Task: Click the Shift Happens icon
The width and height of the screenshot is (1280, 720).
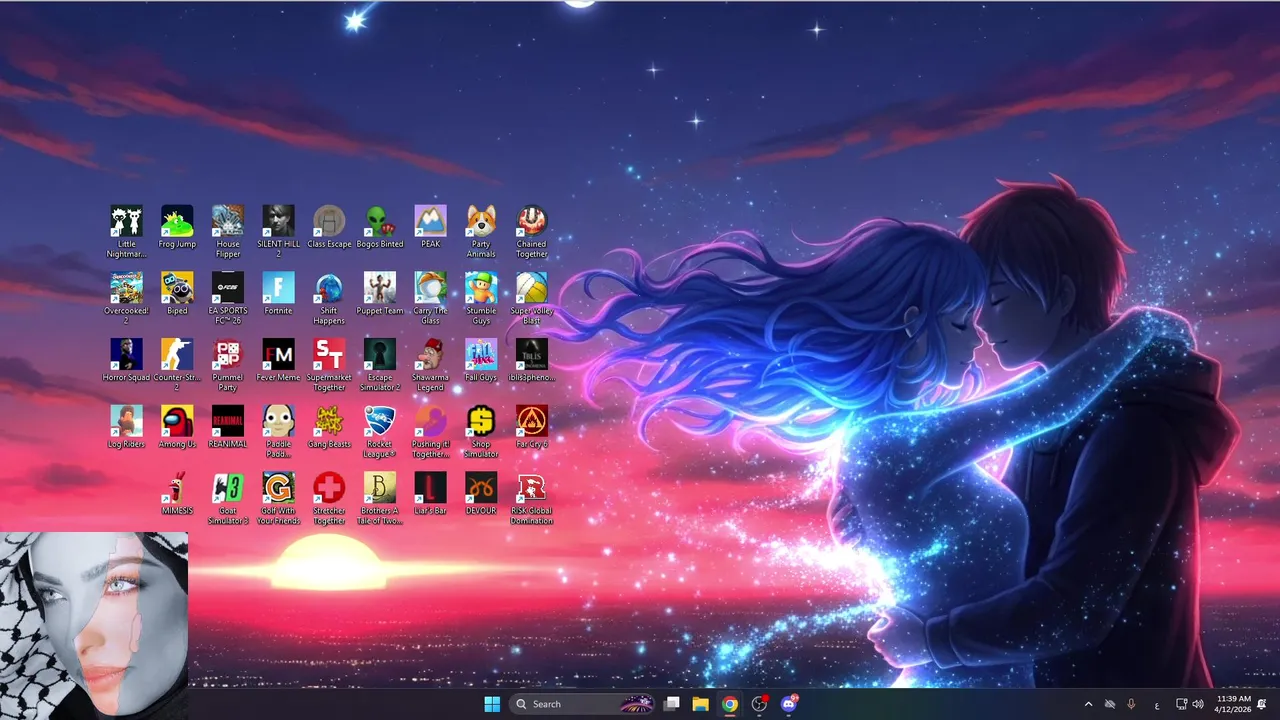Action: (329, 298)
